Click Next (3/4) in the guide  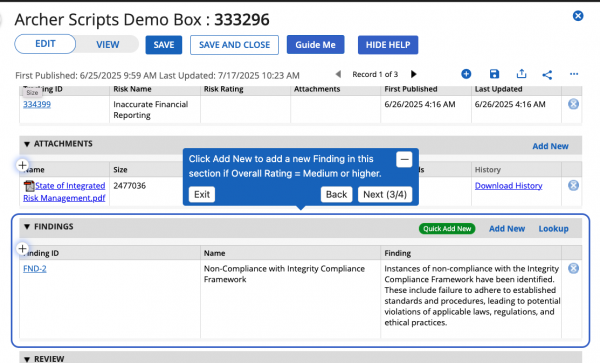(385, 194)
